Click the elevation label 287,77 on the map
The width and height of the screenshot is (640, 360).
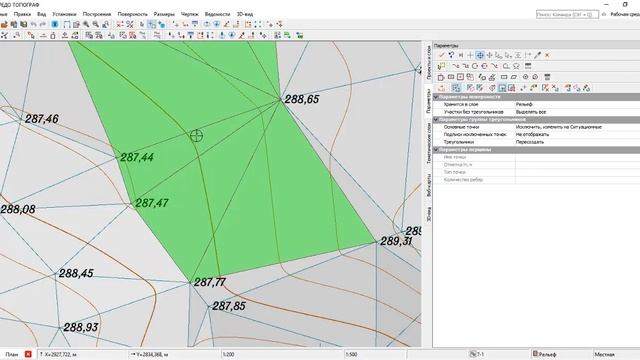209,282
